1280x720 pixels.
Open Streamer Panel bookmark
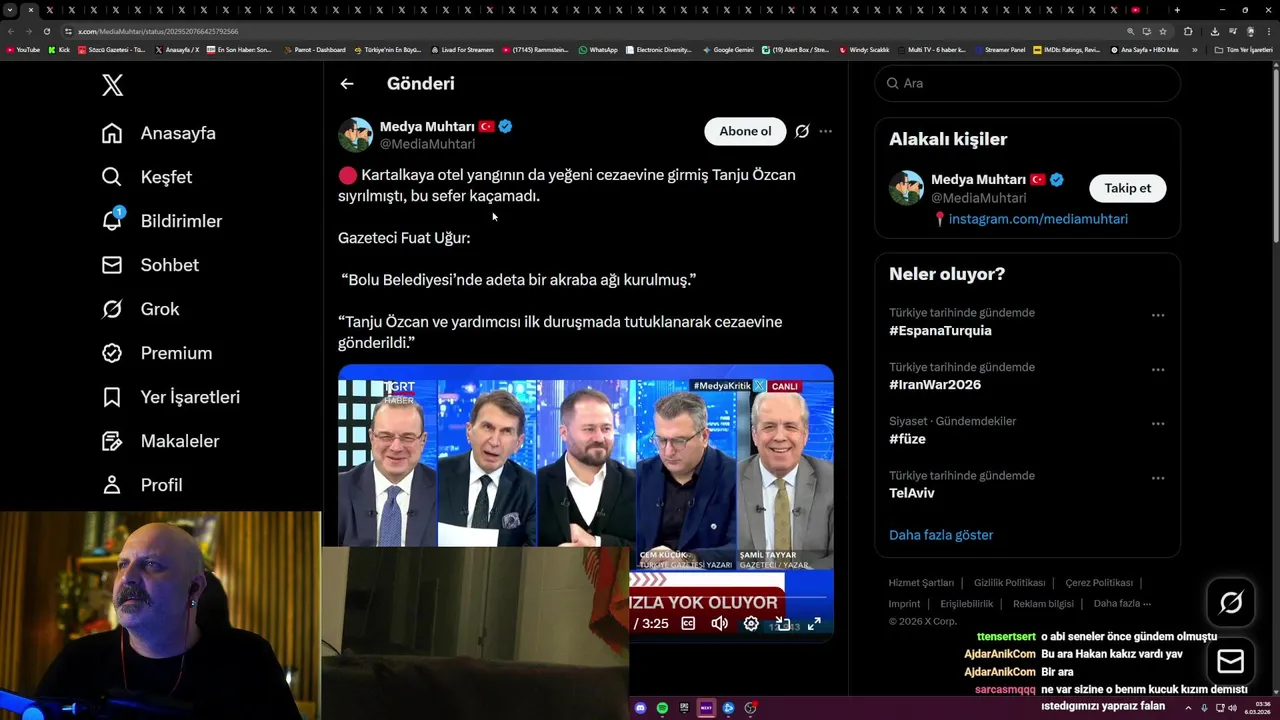[999, 49]
